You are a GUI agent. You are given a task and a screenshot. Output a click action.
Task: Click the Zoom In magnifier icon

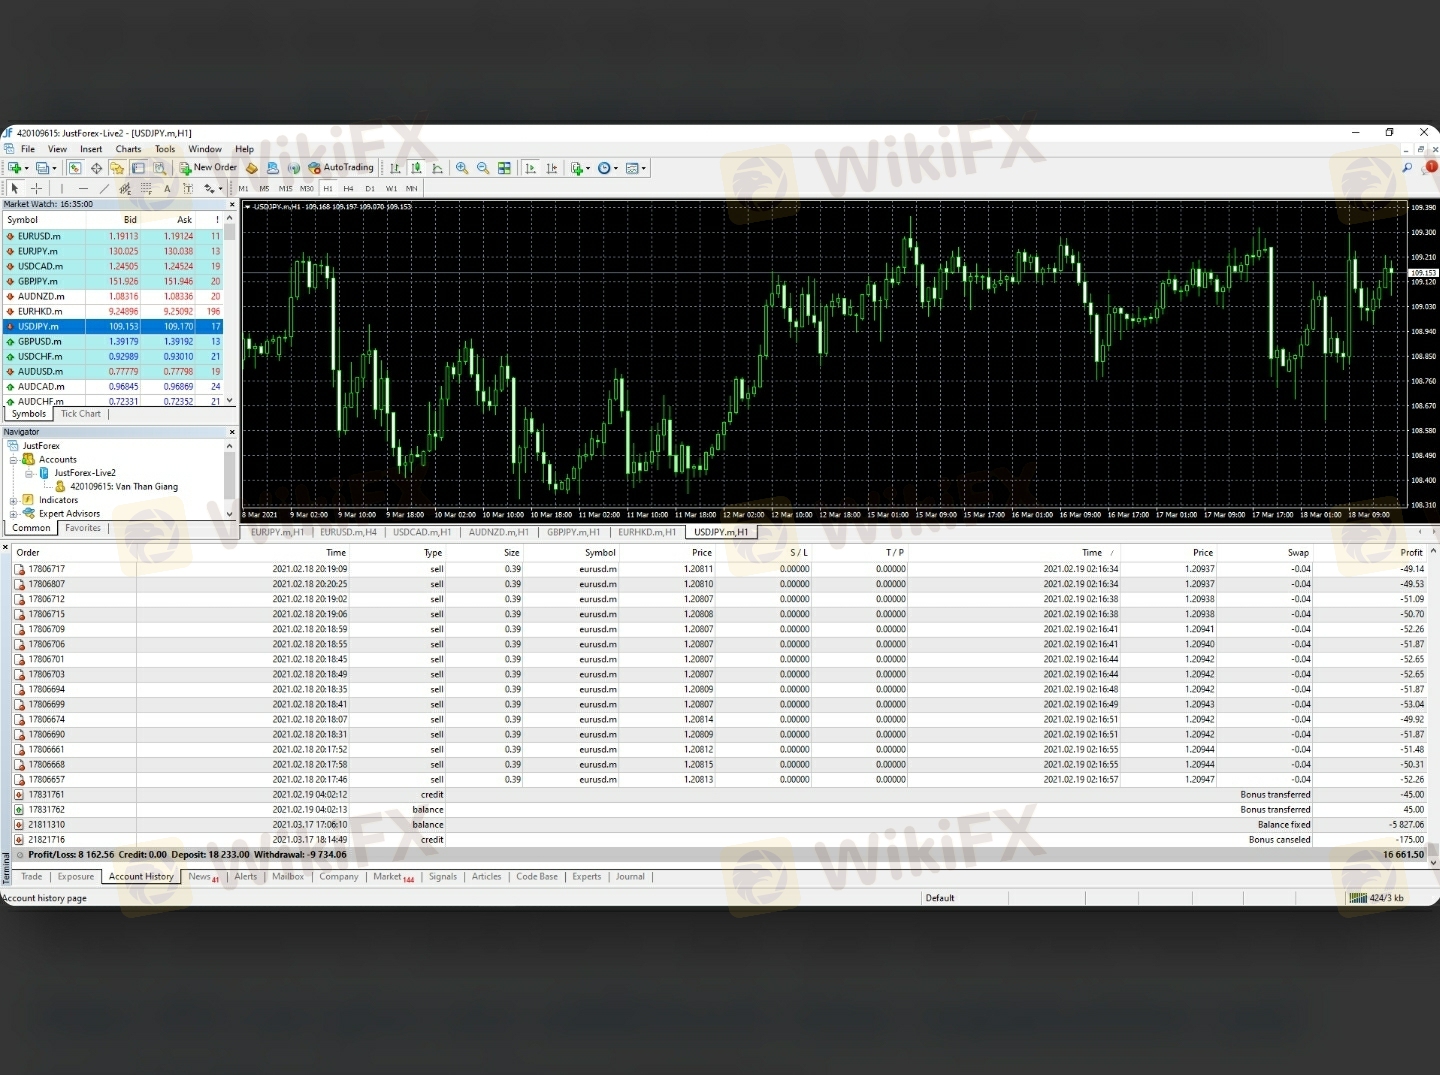(462, 168)
